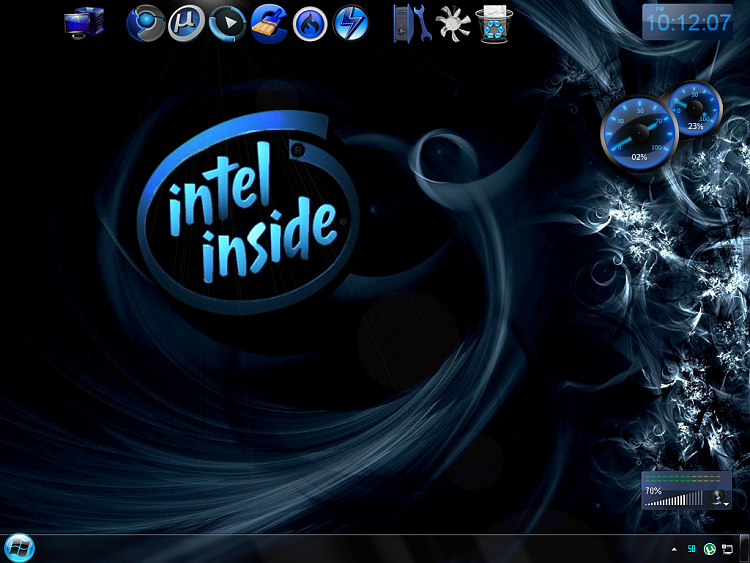
Task: Click the small memory gauge showing 23%
Action: 695,109
